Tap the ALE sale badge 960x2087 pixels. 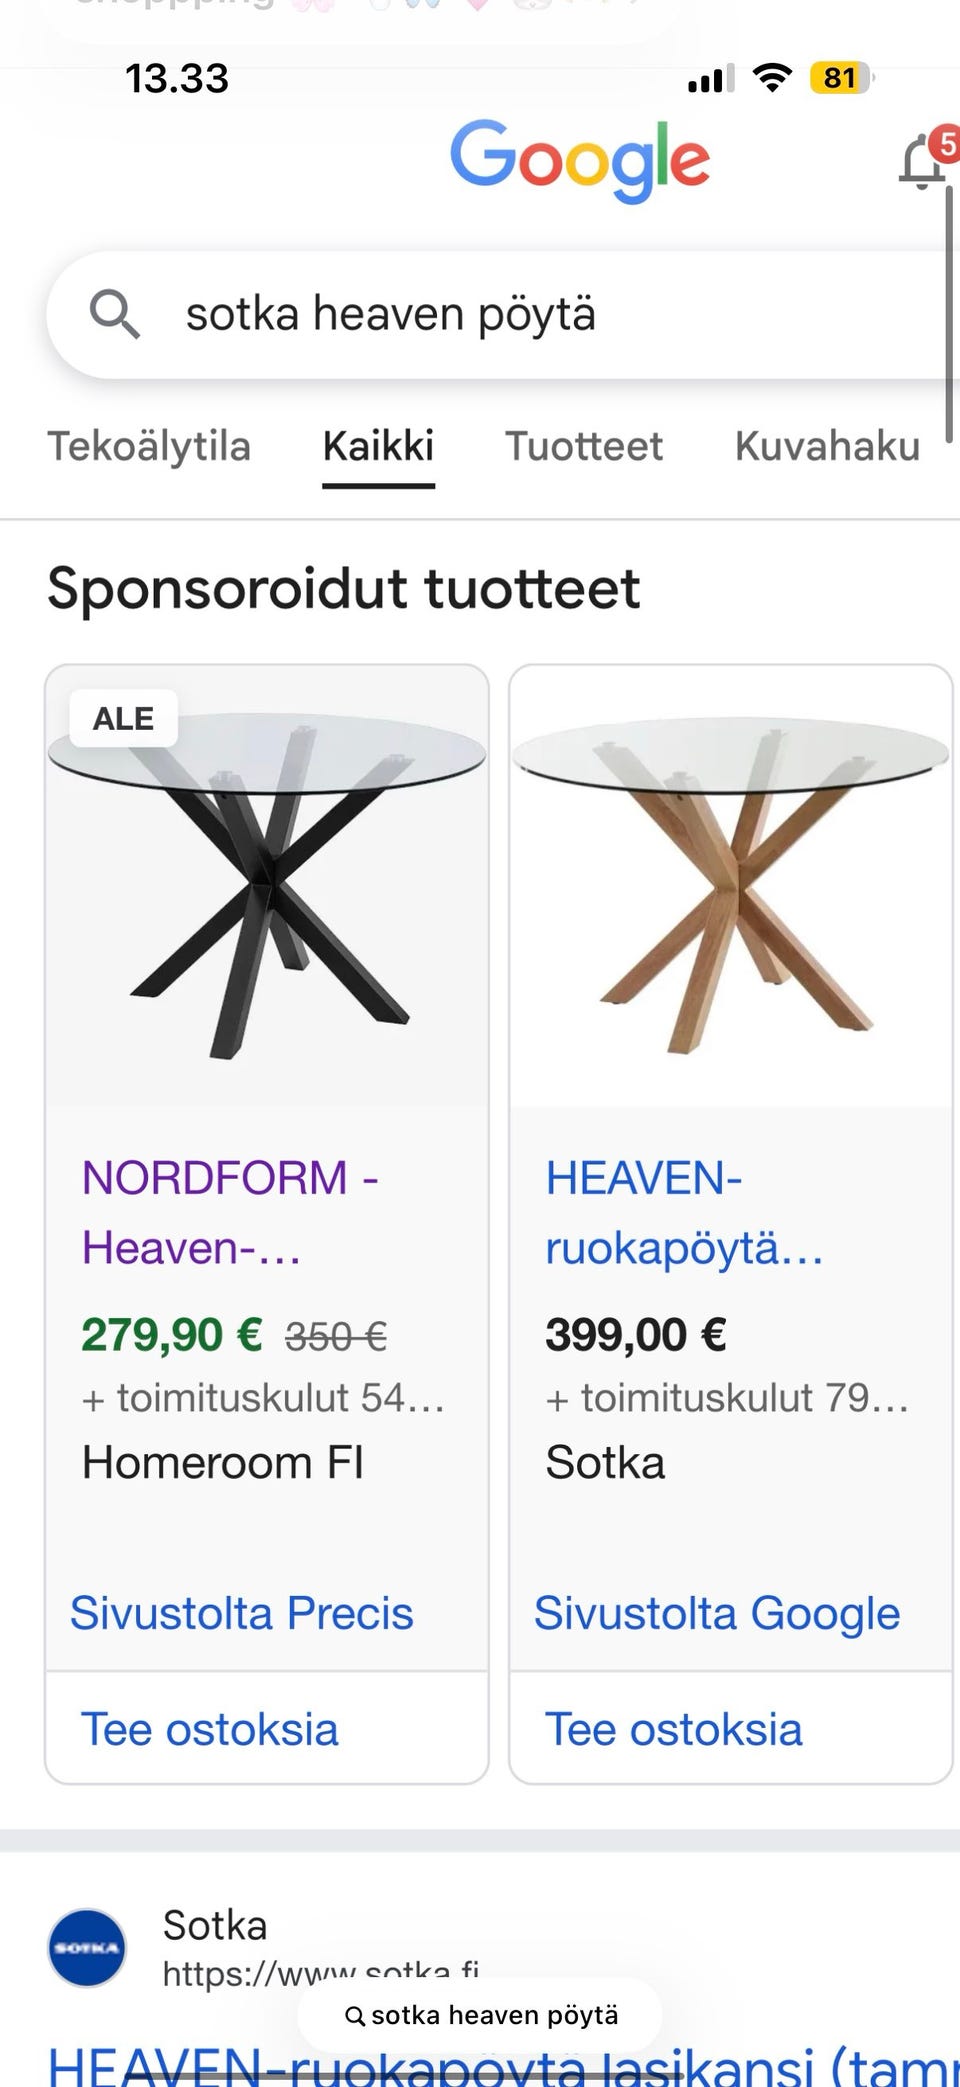[x=123, y=718]
